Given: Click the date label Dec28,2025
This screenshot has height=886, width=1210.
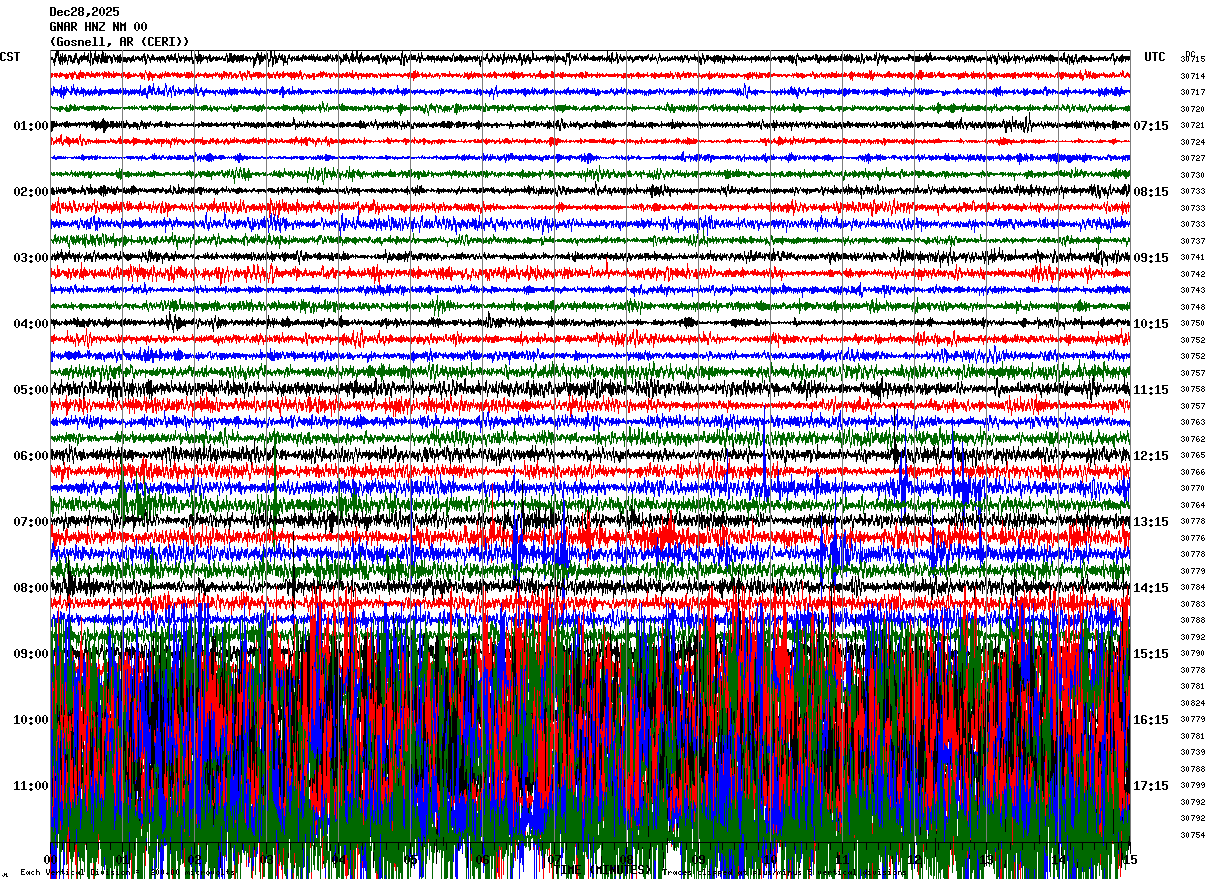Looking at the screenshot, I should point(84,12).
